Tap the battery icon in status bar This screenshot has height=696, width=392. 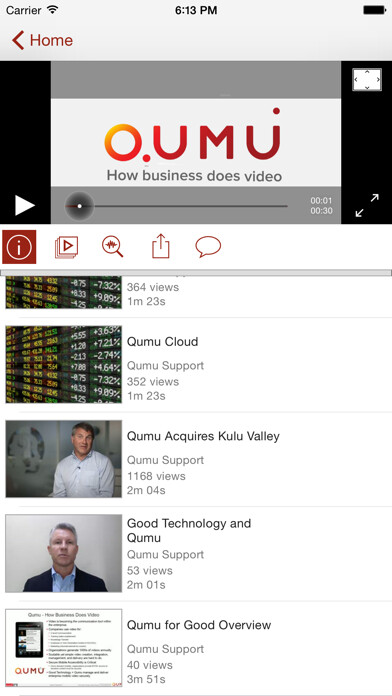point(374,10)
